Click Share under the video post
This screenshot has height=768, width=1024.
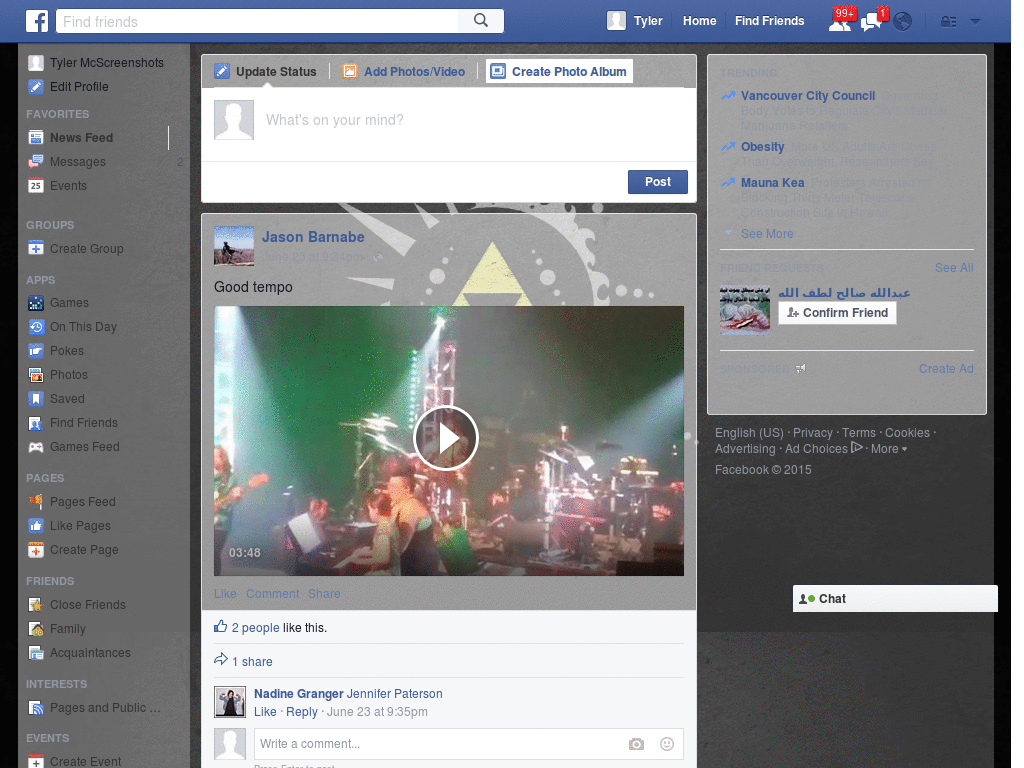coord(324,594)
